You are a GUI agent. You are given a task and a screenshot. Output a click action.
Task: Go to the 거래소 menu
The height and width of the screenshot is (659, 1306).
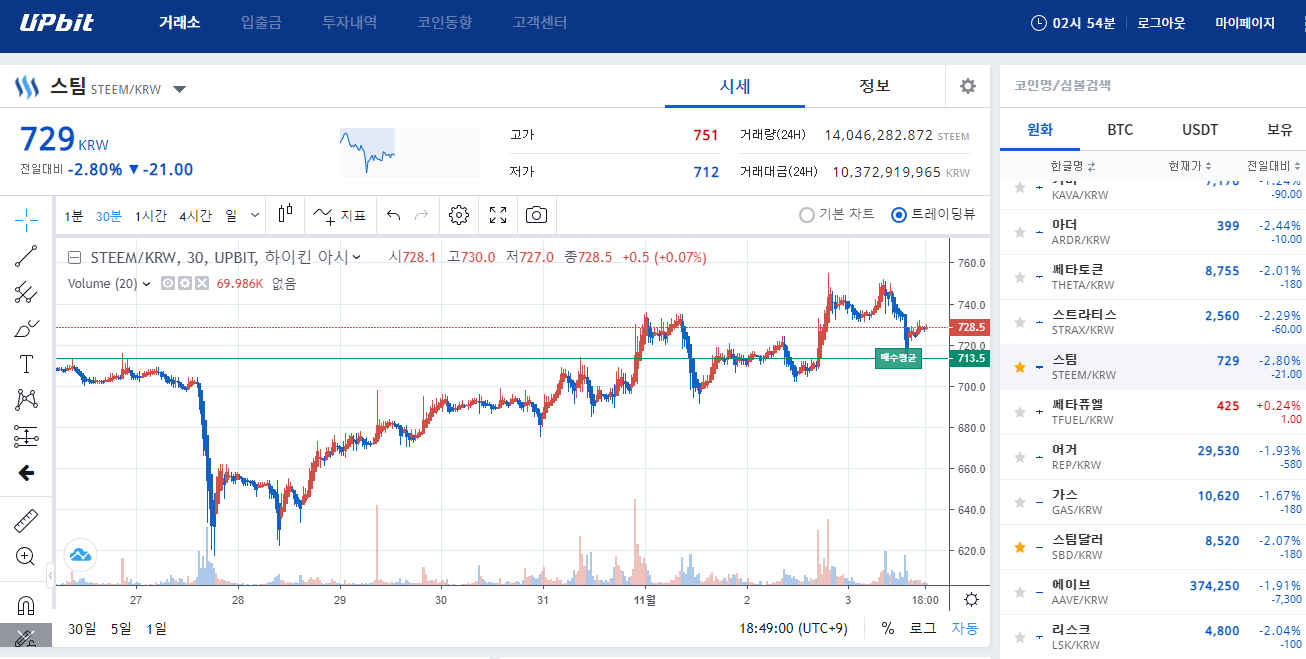click(180, 22)
